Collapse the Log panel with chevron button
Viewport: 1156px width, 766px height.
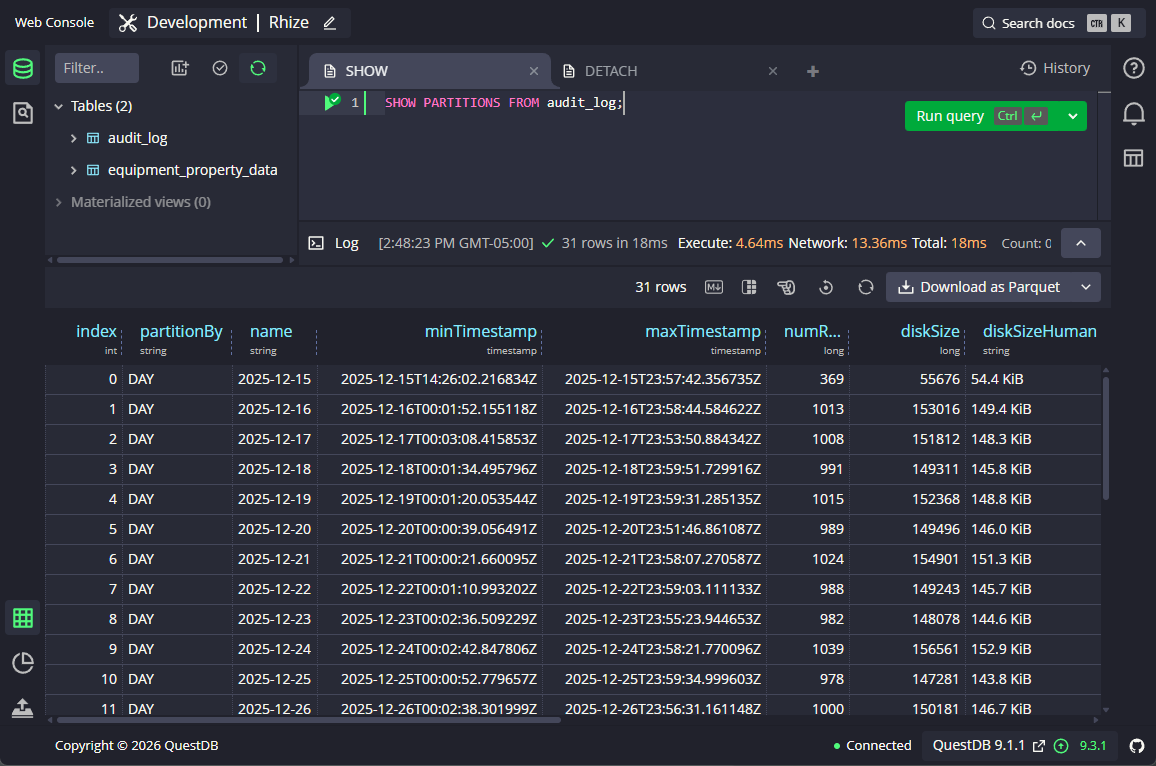1080,242
